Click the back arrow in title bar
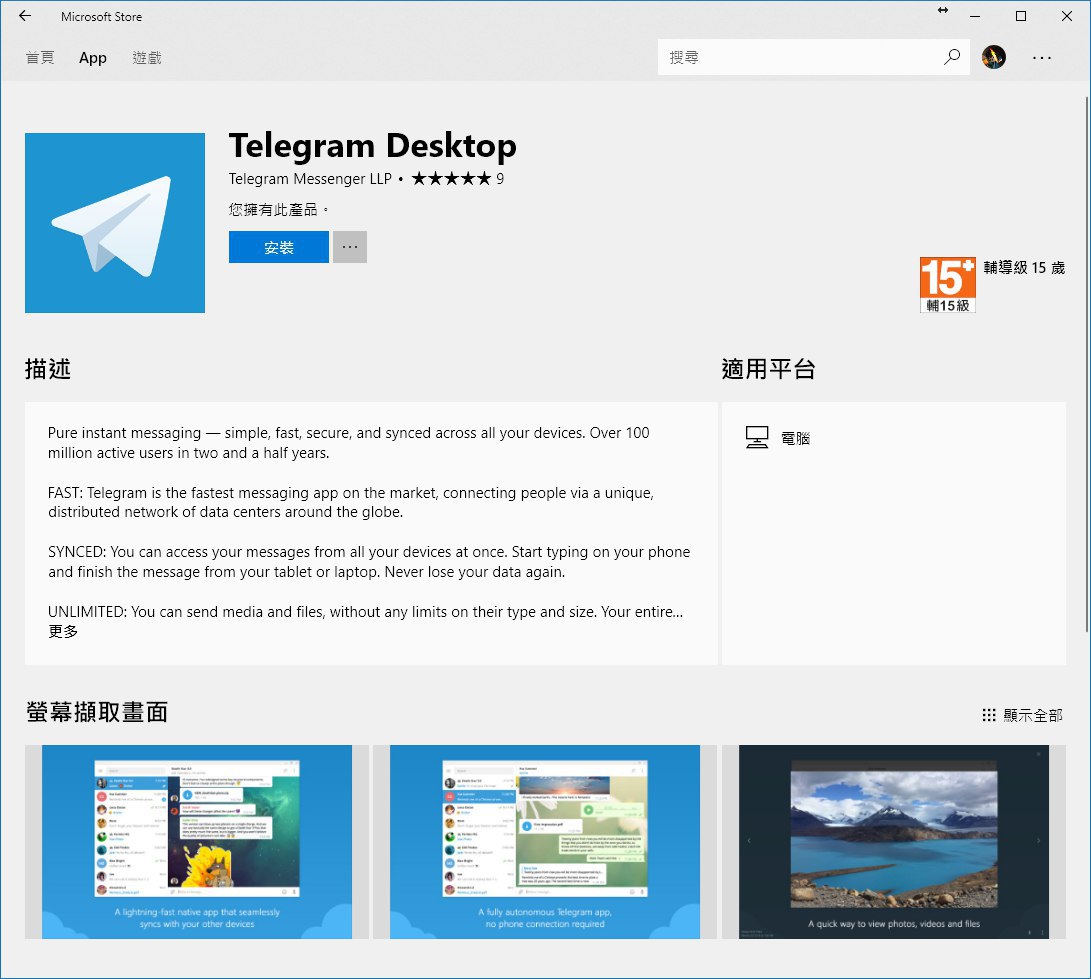Viewport: 1091px width, 979px height. (24, 16)
